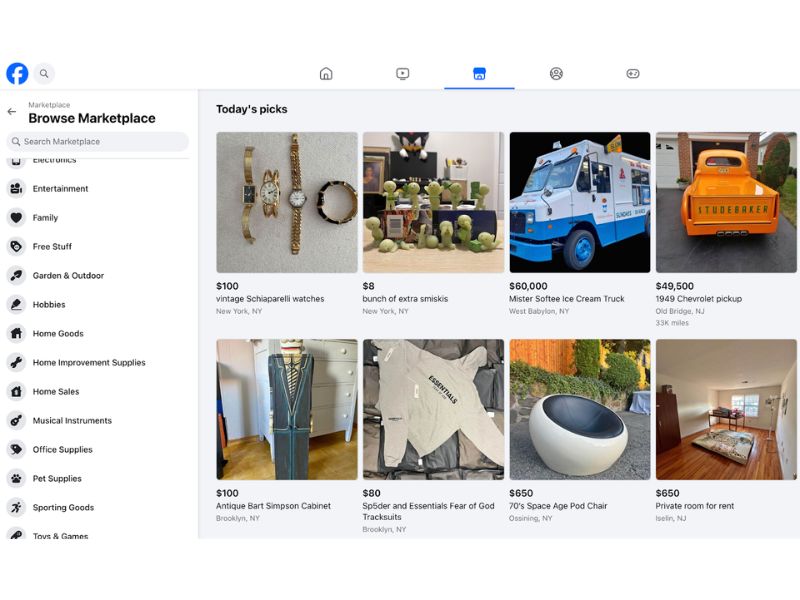
Task: Open the Watch video tab icon
Action: click(x=403, y=73)
